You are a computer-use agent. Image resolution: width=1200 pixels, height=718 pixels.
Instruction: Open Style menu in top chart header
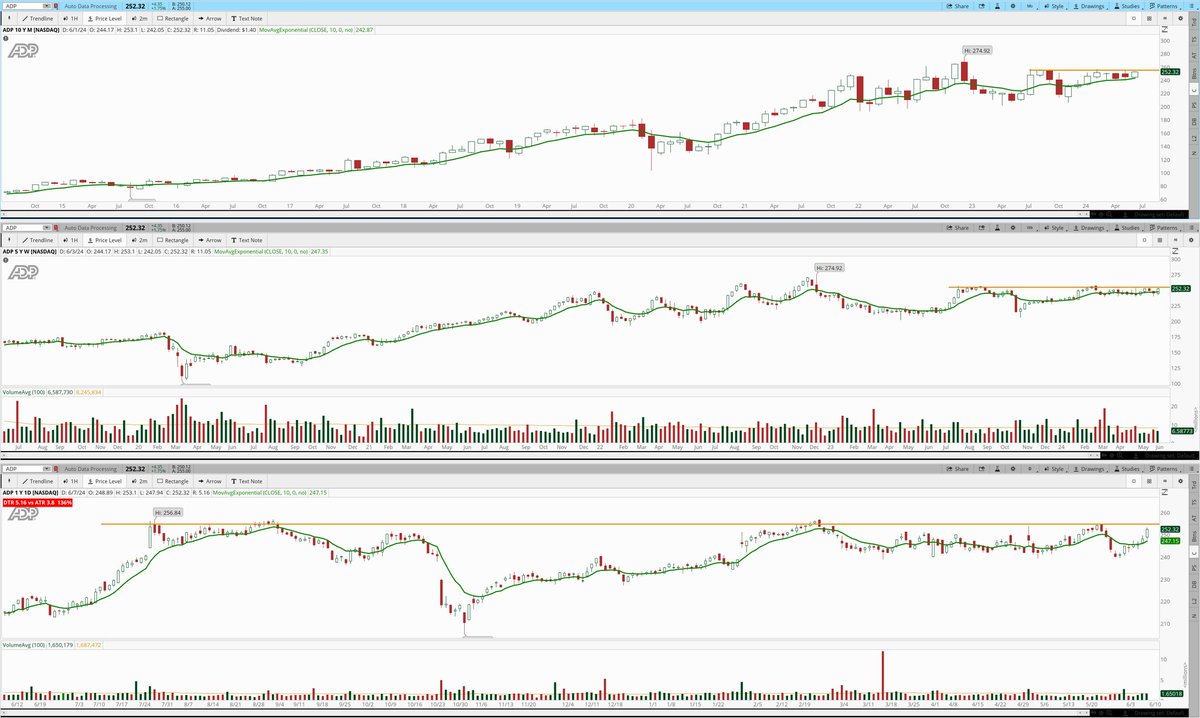(x=1054, y=6)
